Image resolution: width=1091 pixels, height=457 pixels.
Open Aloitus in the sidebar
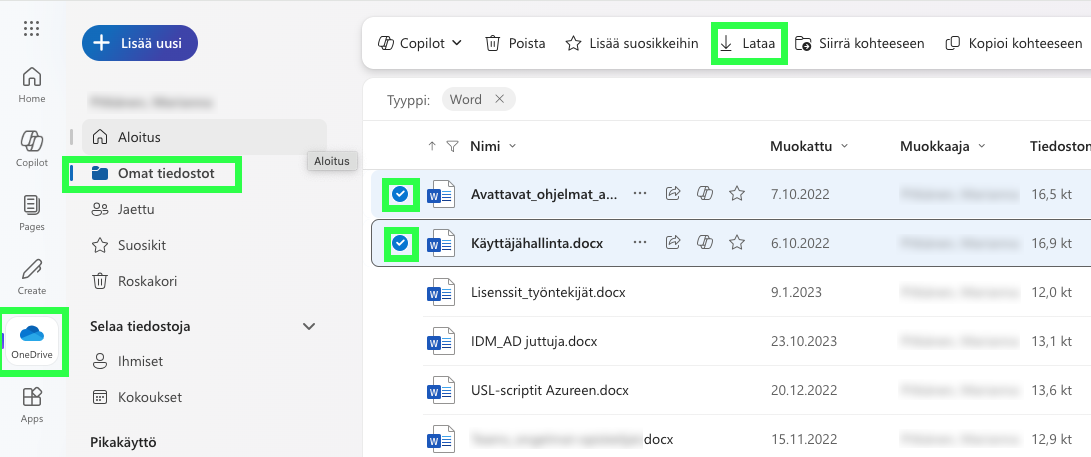[x=205, y=137]
